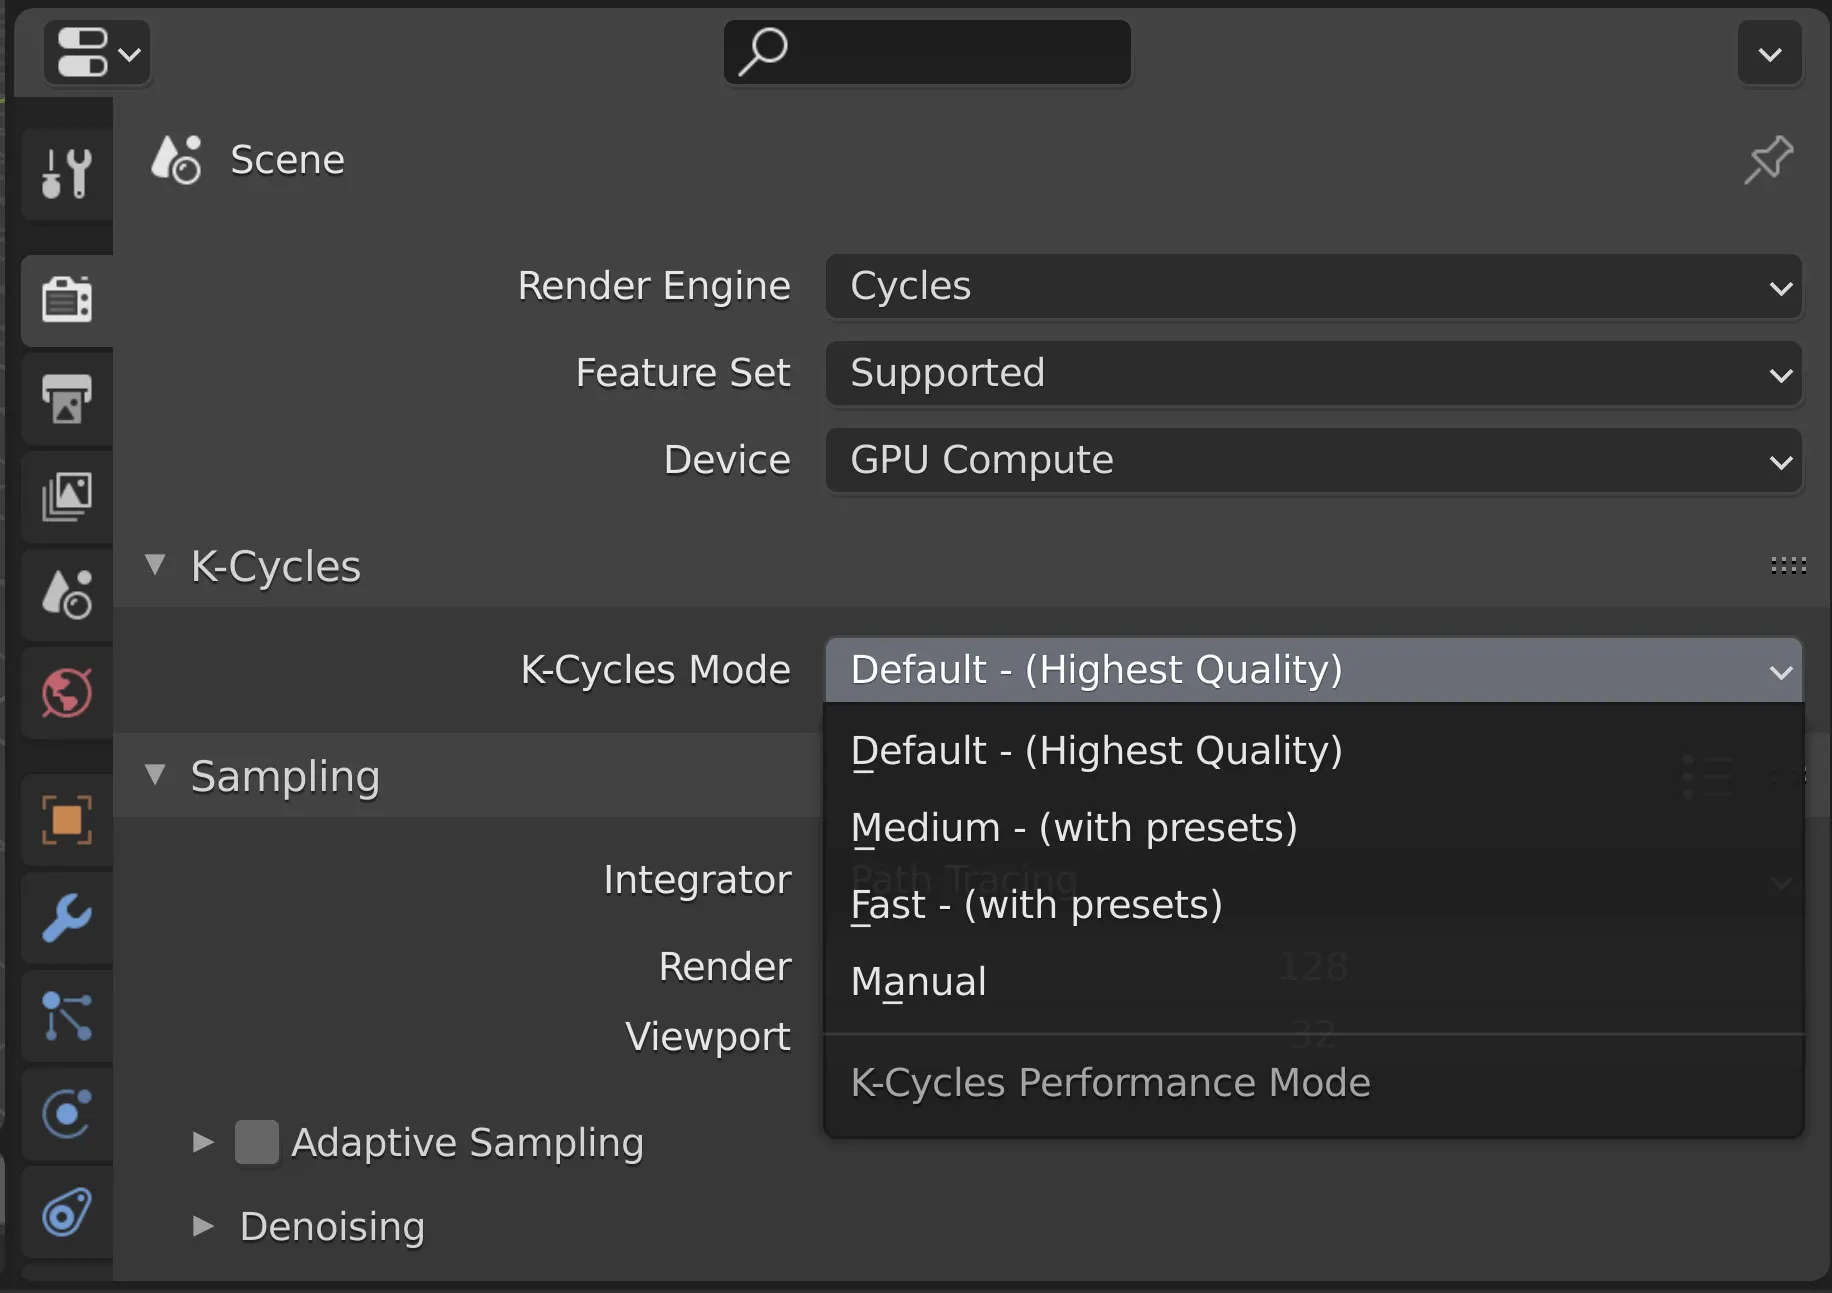1832x1293 pixels.
Task: Expand the Denoising subpanel
Action: coord(203,1226)
